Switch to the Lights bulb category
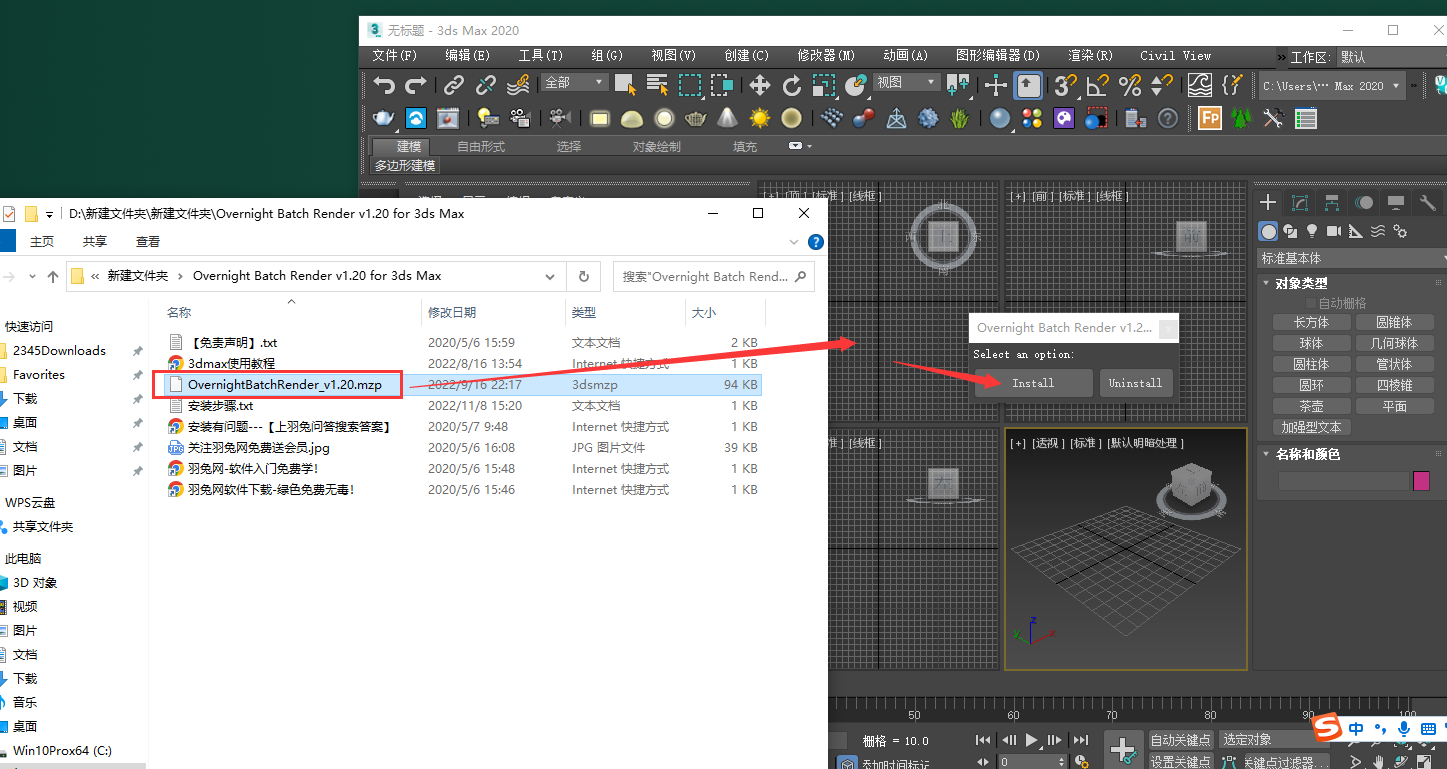Viewport: 1447px width, 769px height. tap(1312, 231)
